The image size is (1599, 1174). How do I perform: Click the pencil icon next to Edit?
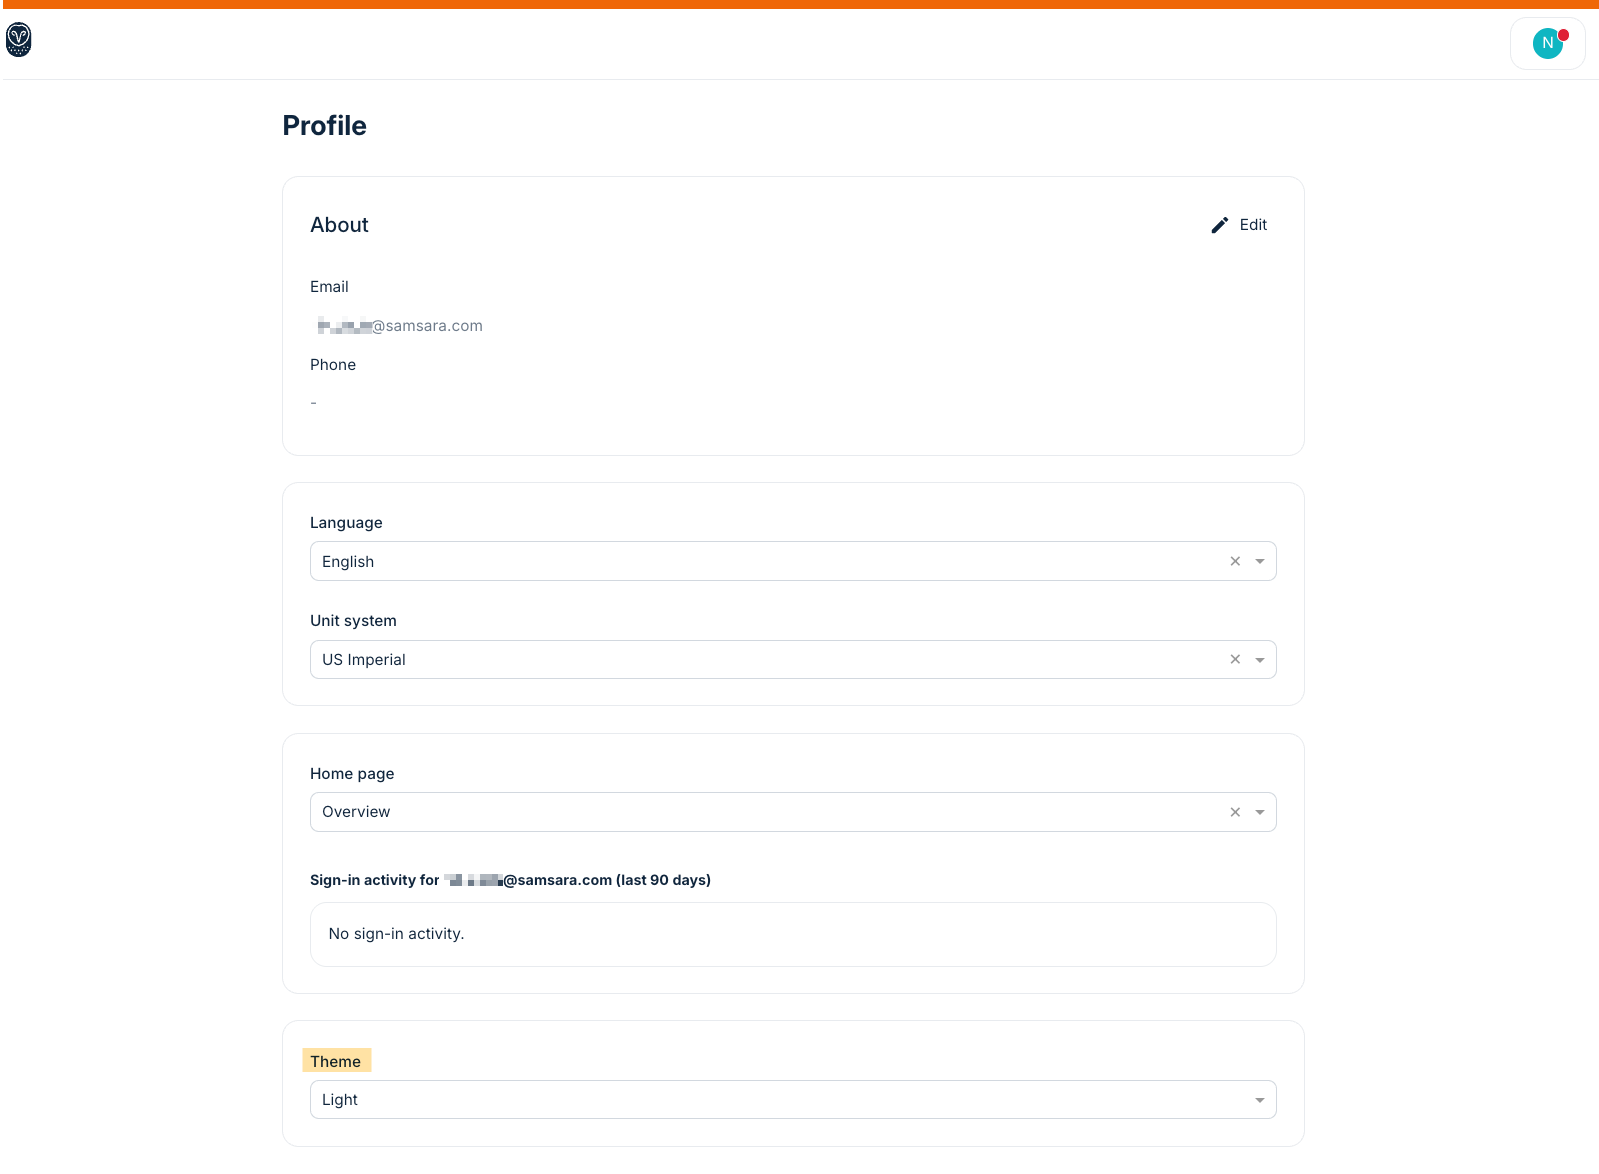click(x=1219, y=224)
